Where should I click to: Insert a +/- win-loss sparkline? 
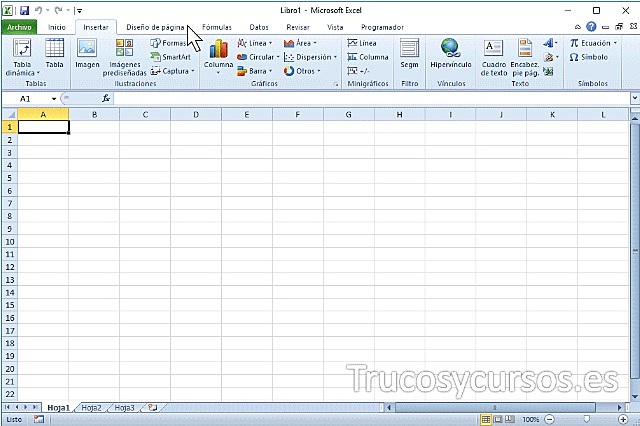[358, 71]
